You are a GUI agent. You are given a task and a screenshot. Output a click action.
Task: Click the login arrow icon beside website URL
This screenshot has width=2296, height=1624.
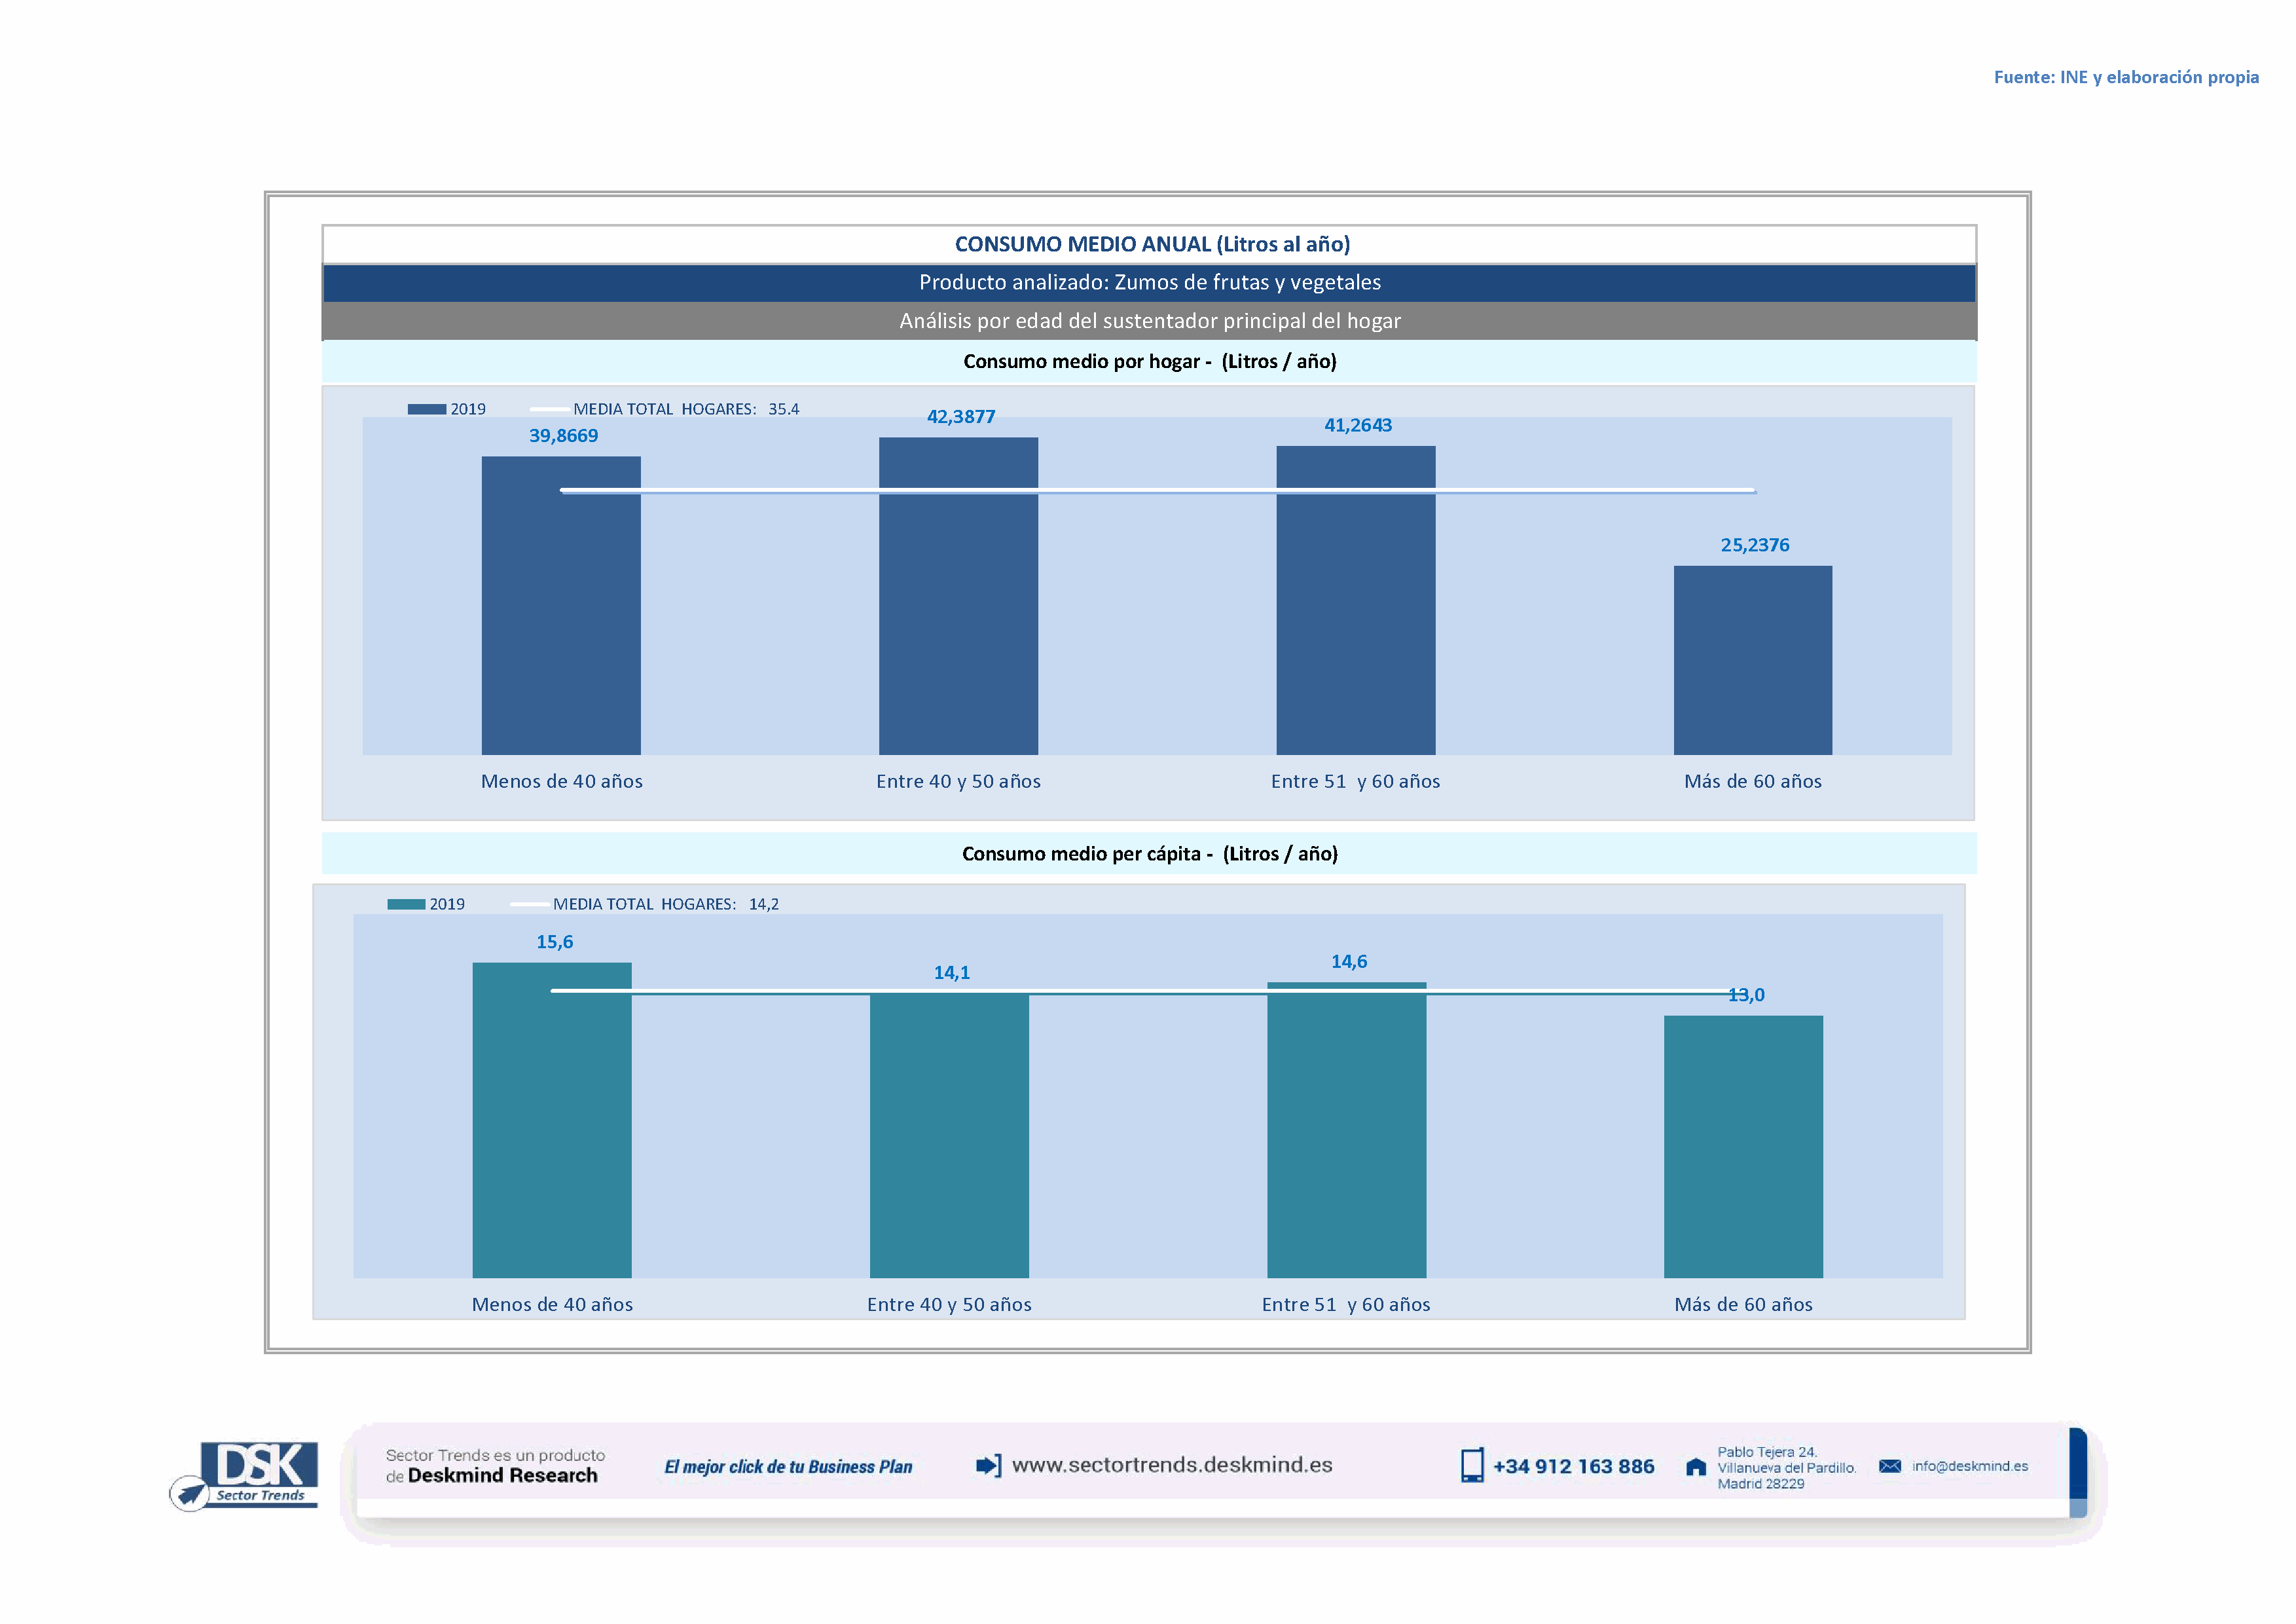(x=988, y=1466)
